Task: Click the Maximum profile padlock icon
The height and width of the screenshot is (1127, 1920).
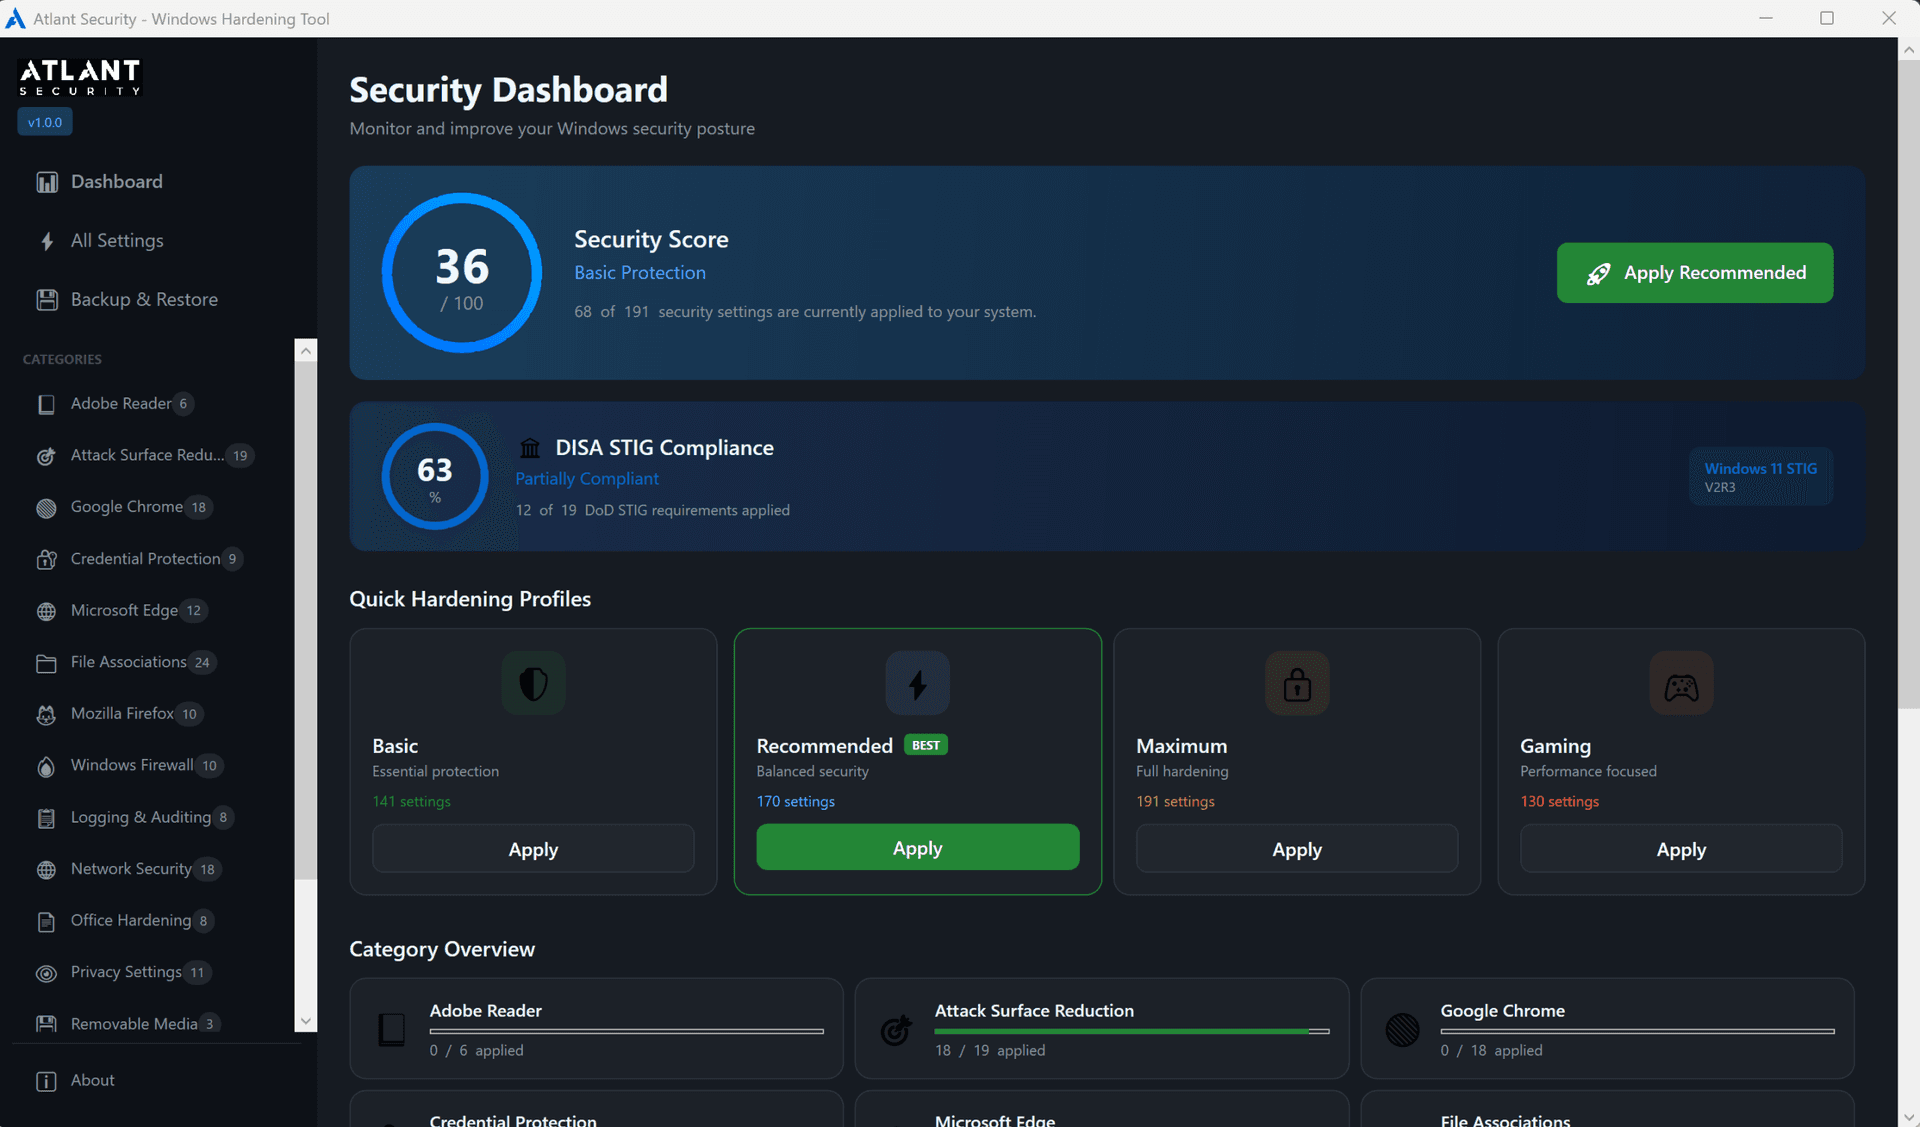Action: click(1296, 684)
